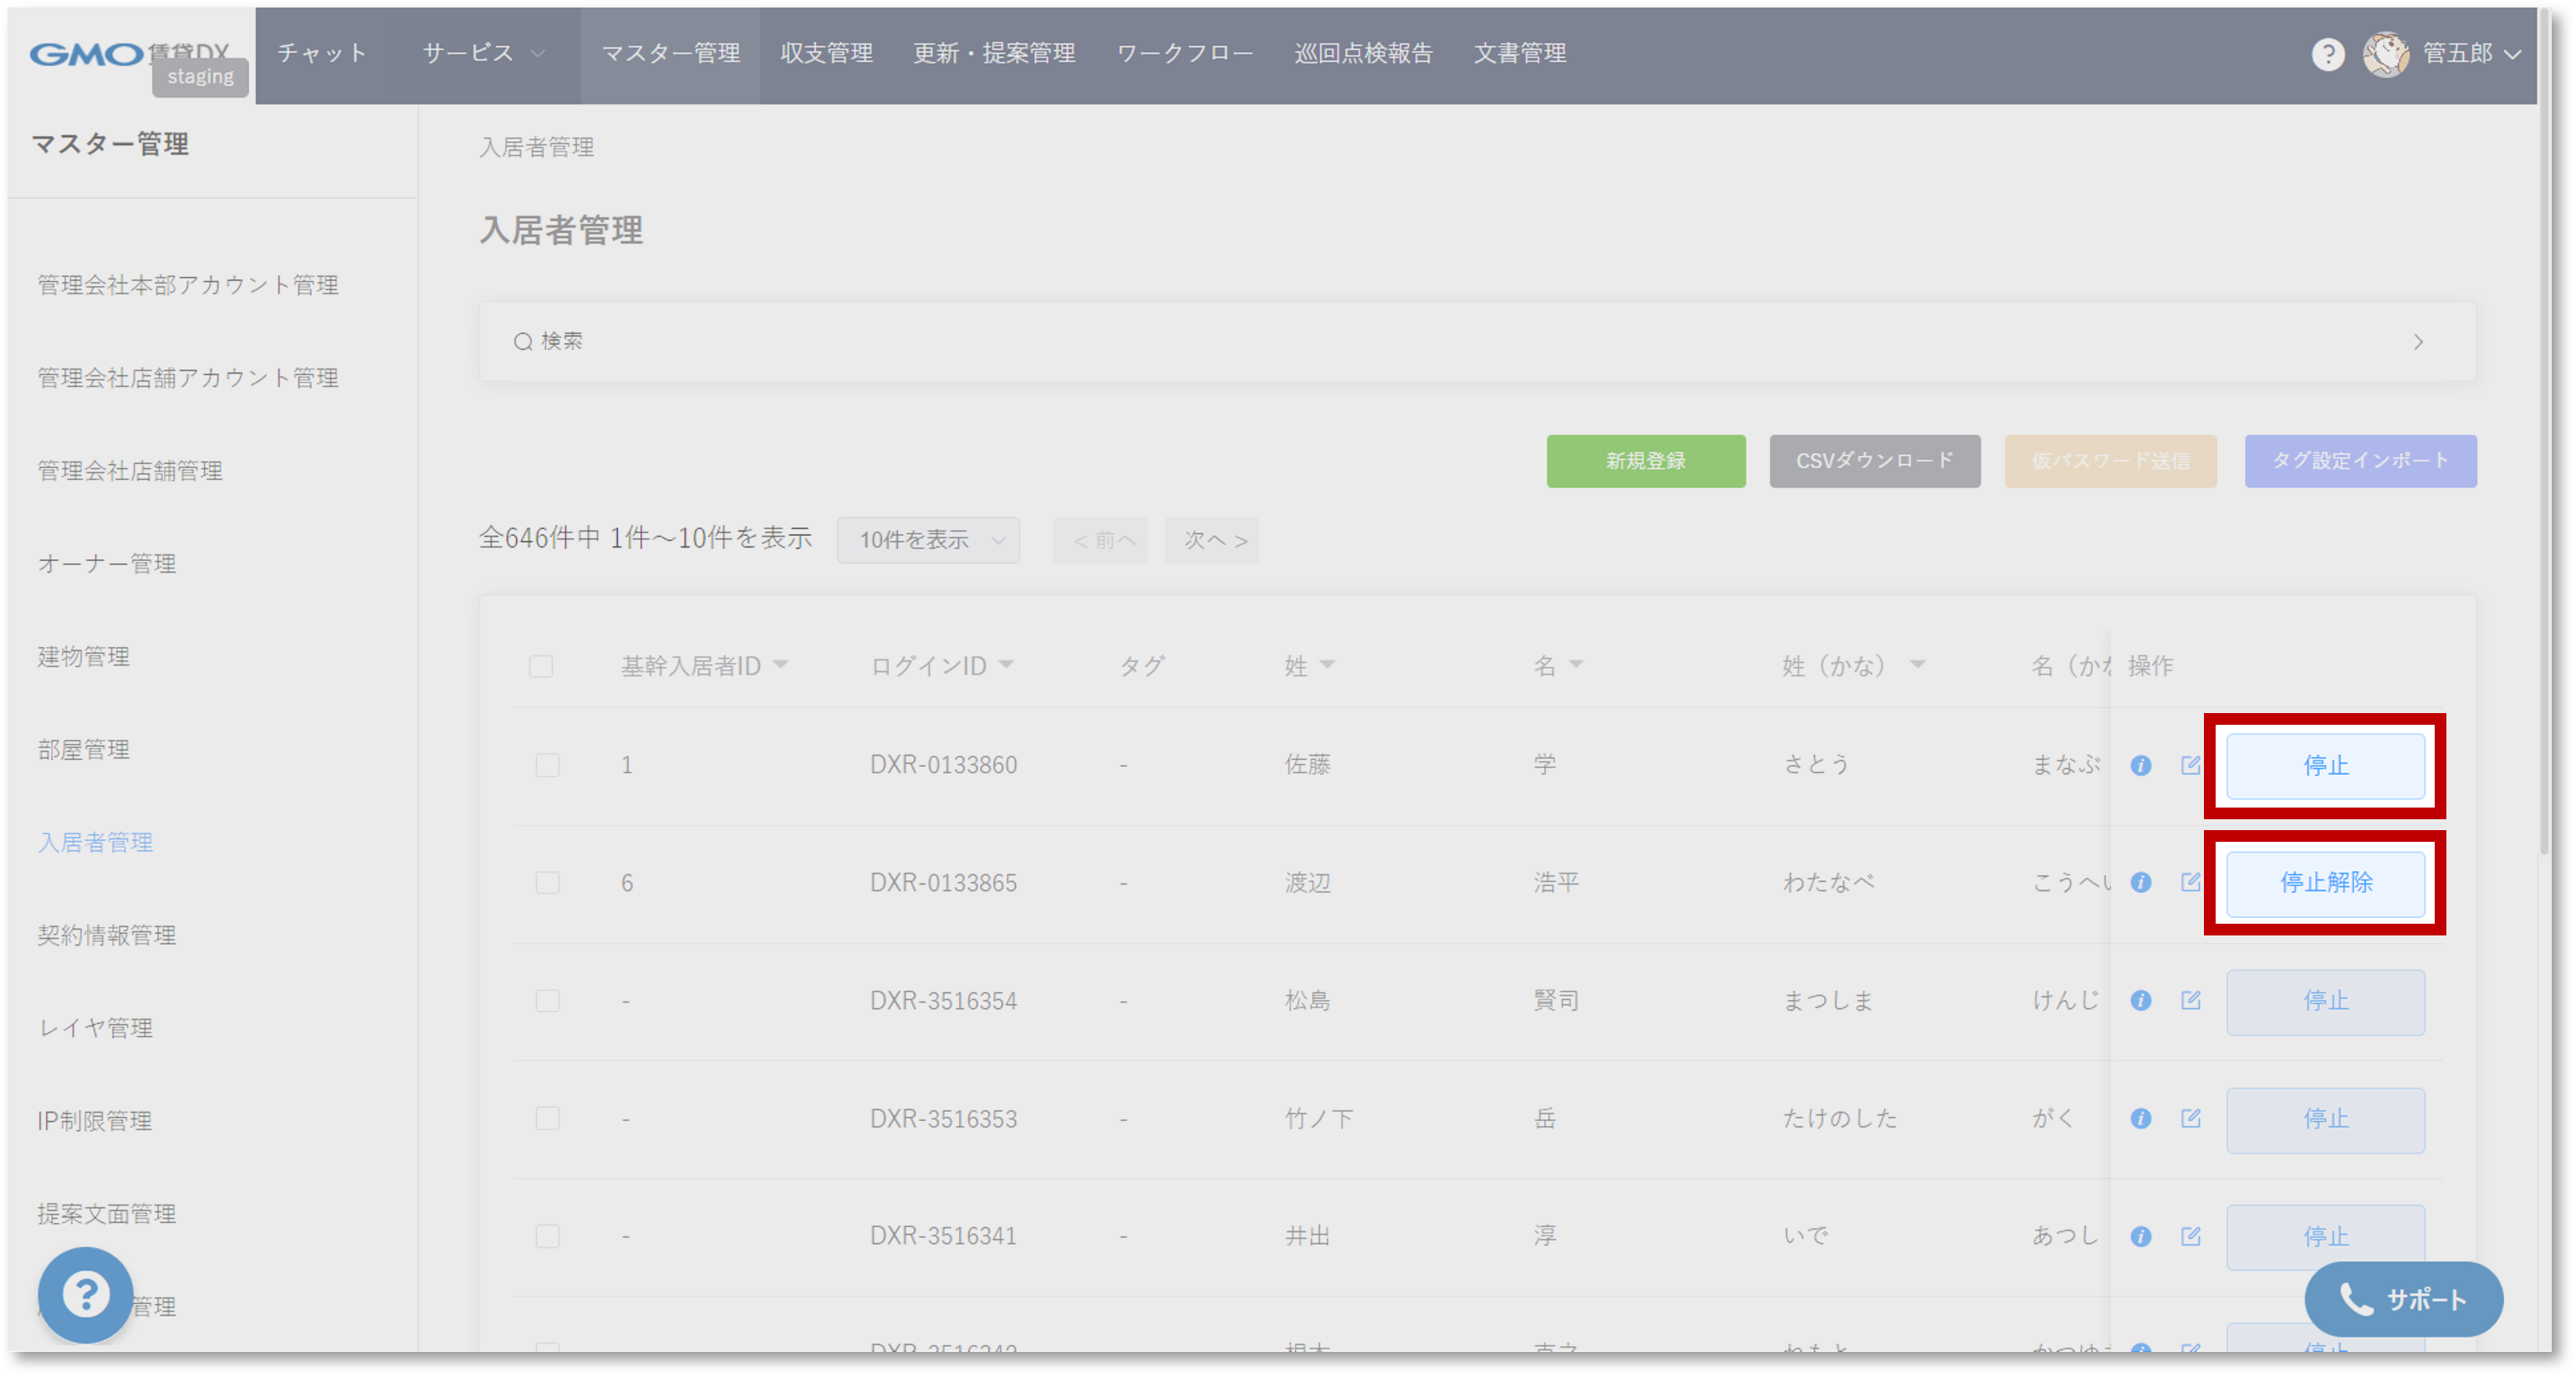Screen dimensions: 2576x1376
Task: Click edit icon for 佐藤 row
Action: (2190, 765)
